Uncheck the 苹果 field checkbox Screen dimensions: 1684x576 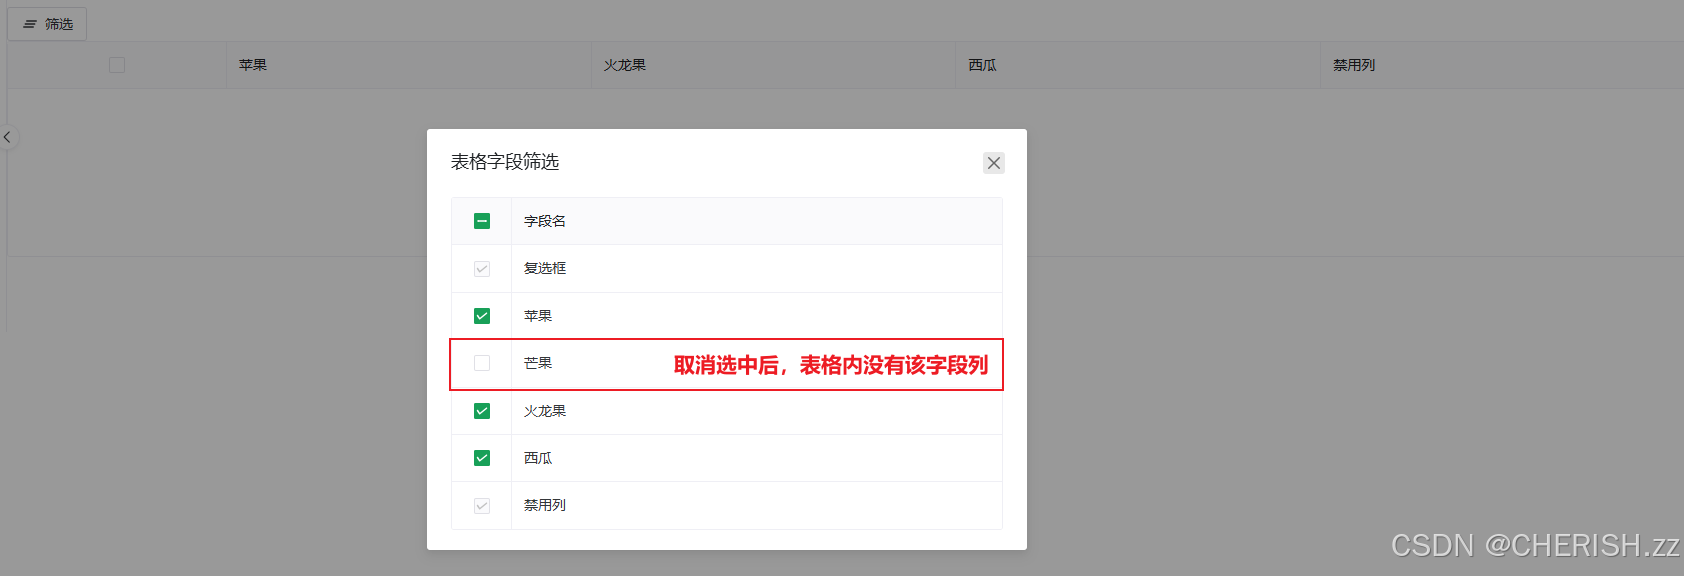click(482, 316)
